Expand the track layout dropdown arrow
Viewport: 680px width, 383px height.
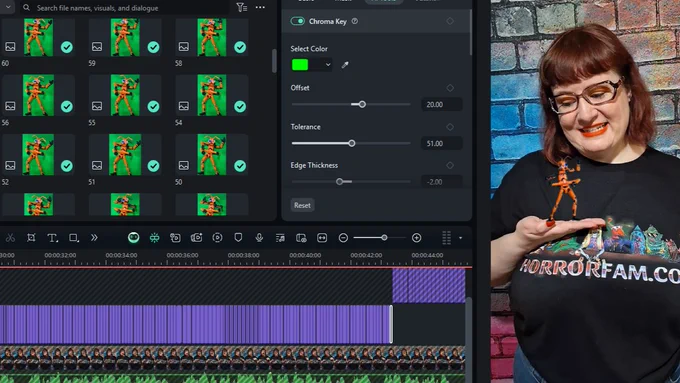click(461, 238)
